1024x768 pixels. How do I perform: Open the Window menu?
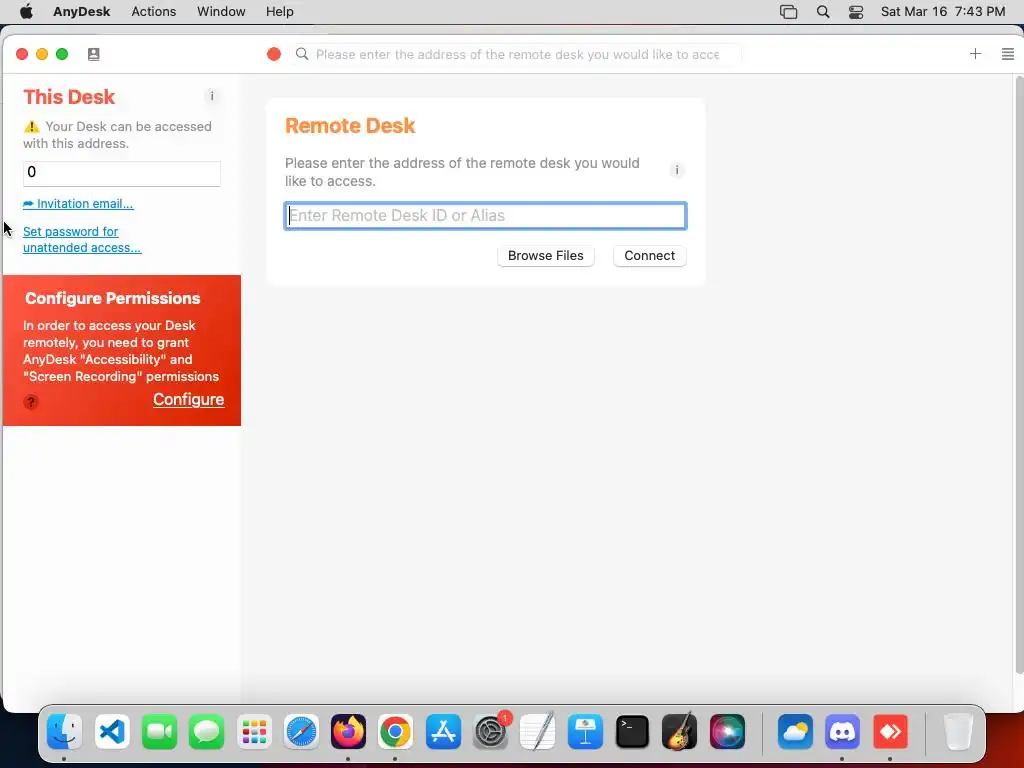[x=221, y=12]
